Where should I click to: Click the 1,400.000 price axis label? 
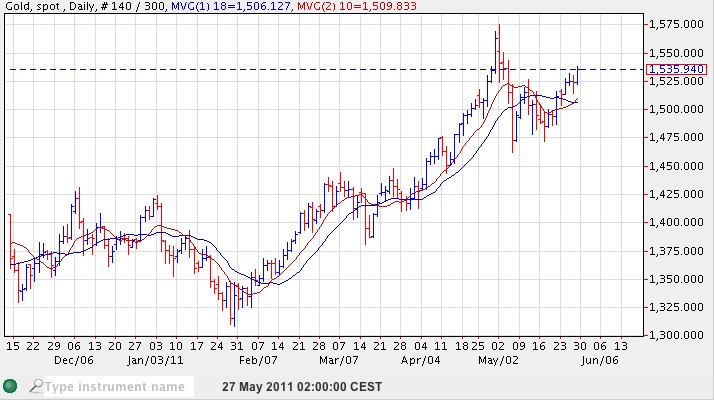[x=676, y=222]
